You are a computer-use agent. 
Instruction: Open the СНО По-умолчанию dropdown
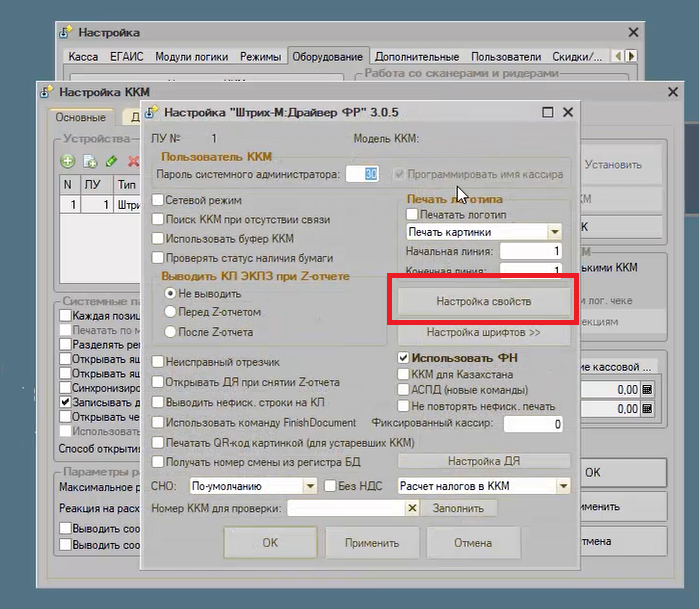point(310,486)
